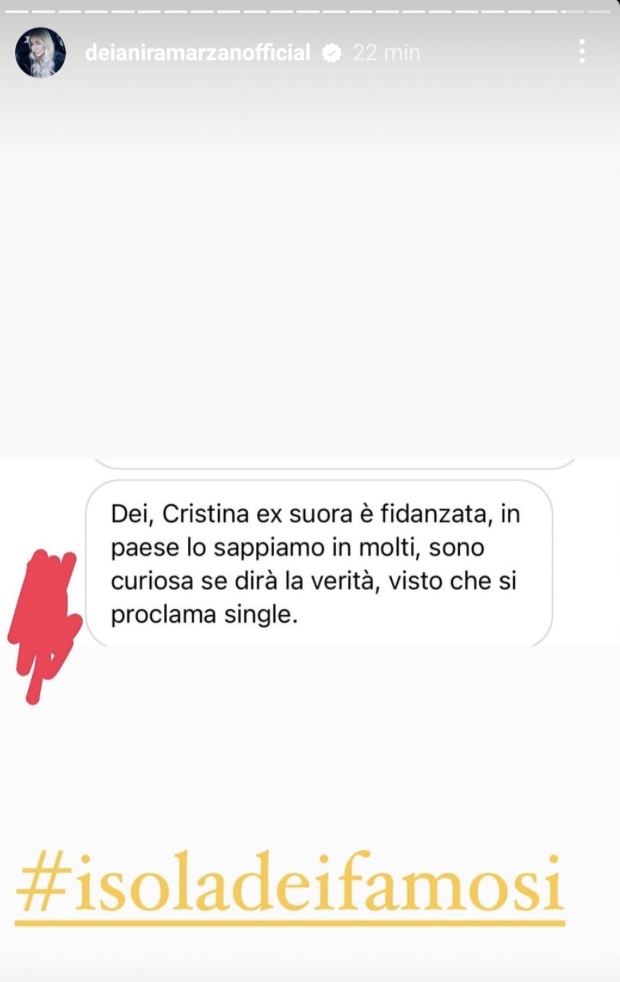Click the underline beneath the hashtag
The height and width of the screenshot is (982, 620).
pos(289,923)
